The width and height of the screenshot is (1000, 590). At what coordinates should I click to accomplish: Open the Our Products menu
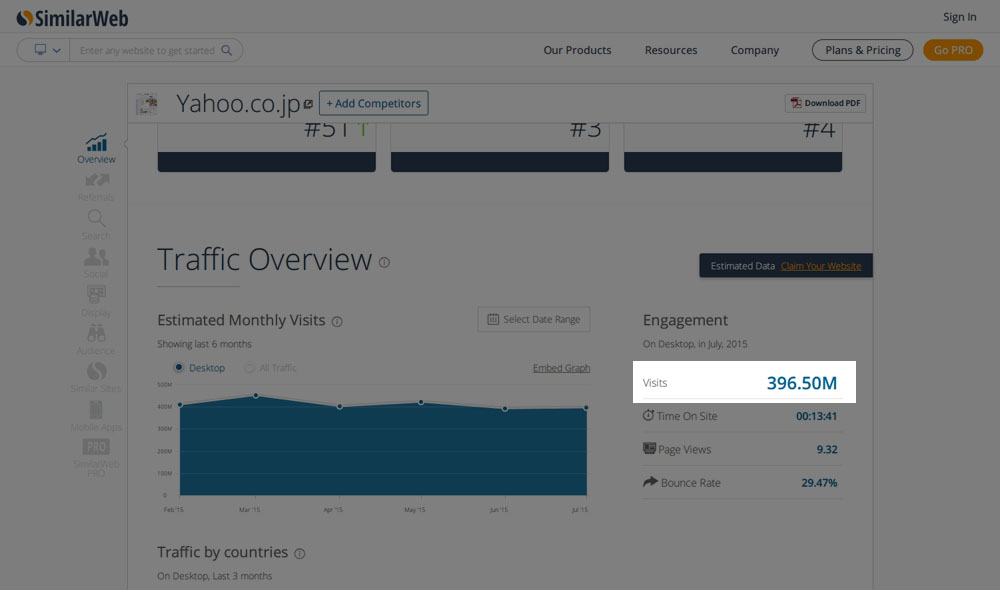point(577,50)
